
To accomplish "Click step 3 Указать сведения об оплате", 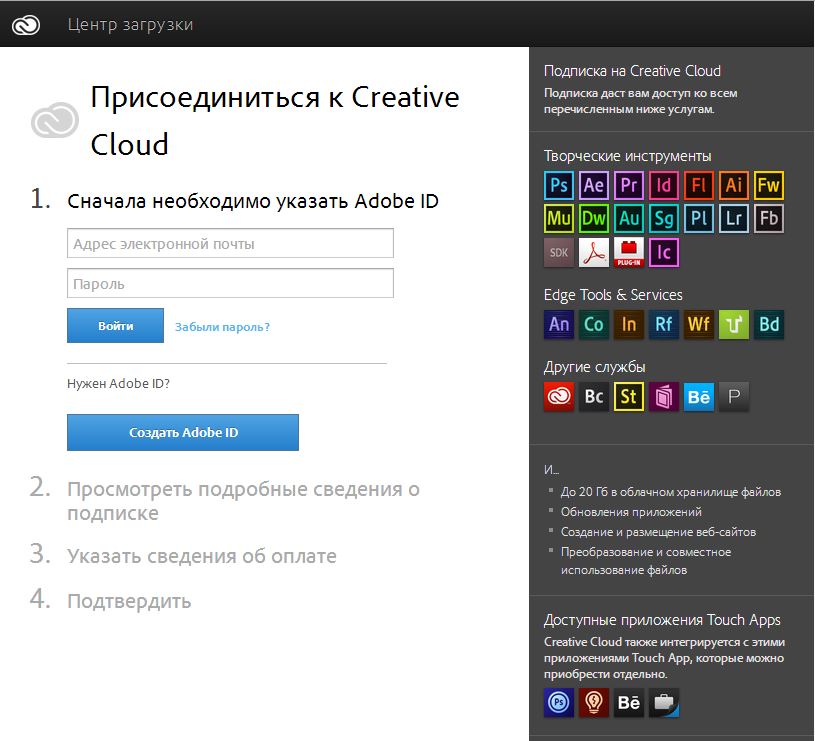I will pos(202,556).
